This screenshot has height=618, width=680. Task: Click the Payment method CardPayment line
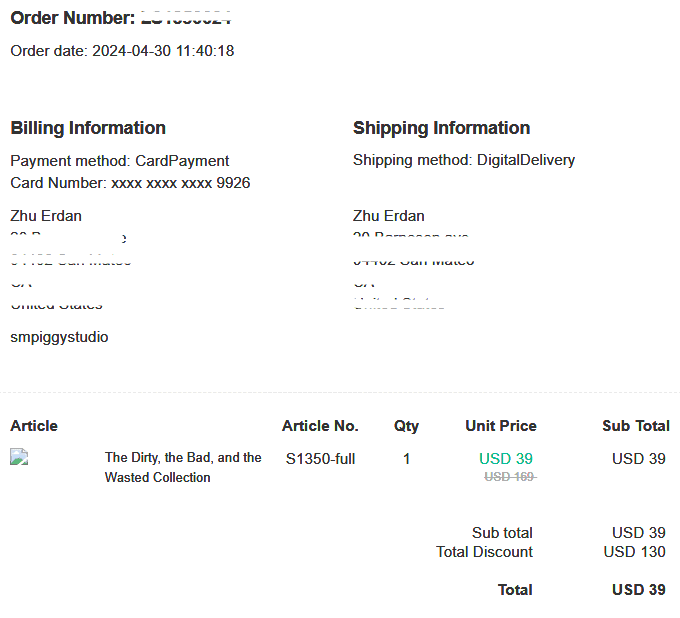[x=119, y=160]
